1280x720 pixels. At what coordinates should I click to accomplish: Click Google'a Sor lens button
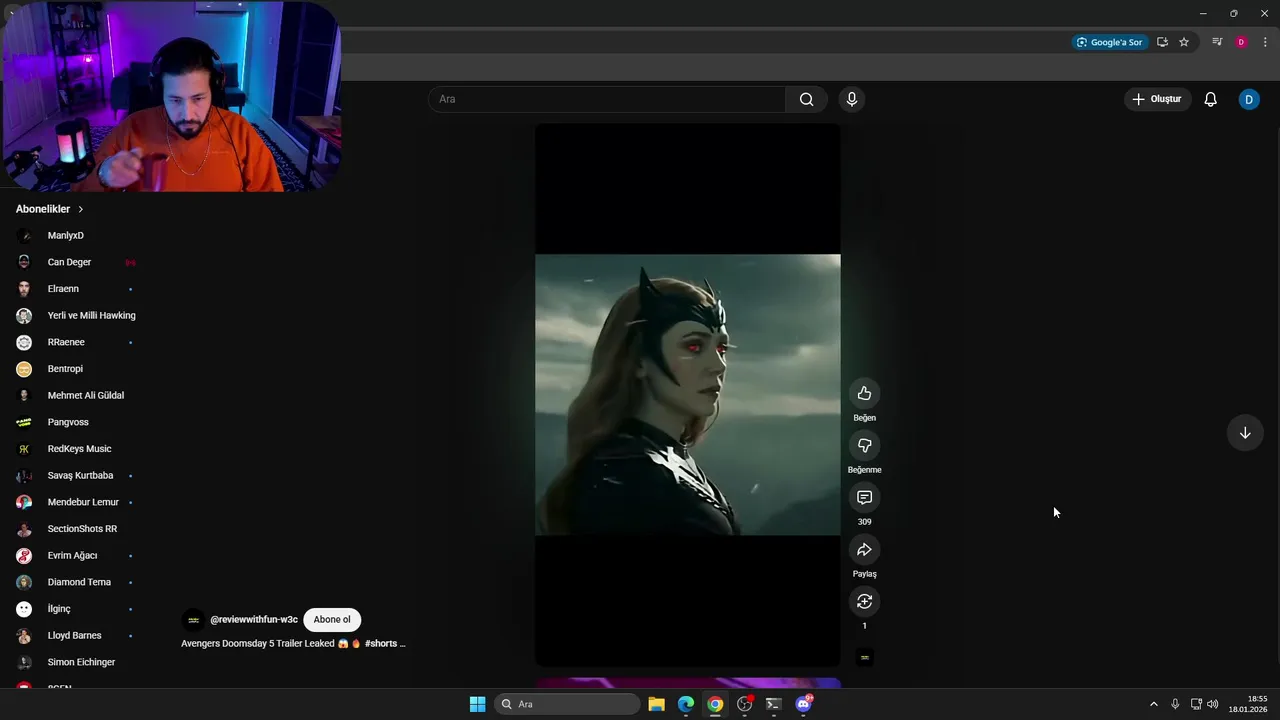pyautogui.click(x=1109, y=42)
